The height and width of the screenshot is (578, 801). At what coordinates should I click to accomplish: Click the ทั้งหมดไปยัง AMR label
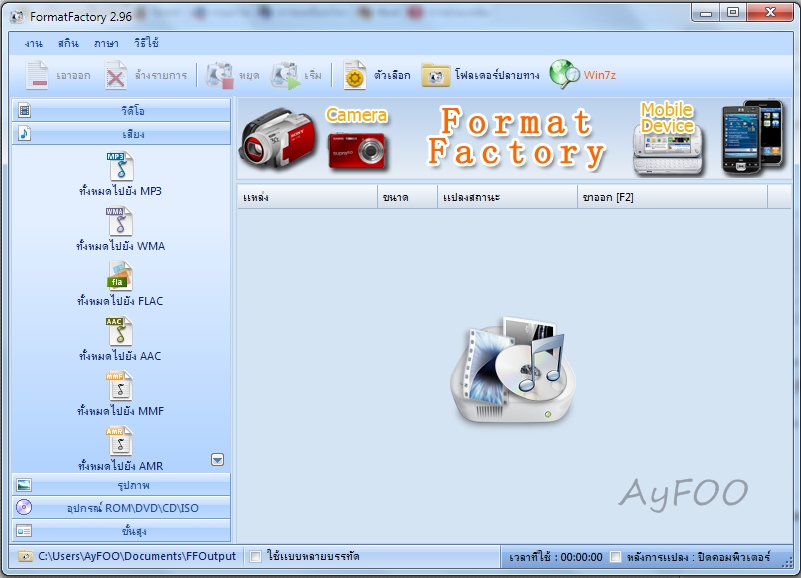[121, 466]
